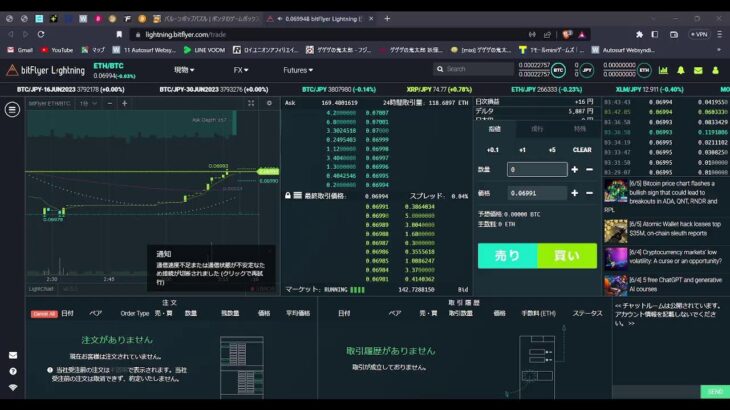730x410 pixels.
Task: Expand the Futures dropdown menu
Action: tap(298, 70)
